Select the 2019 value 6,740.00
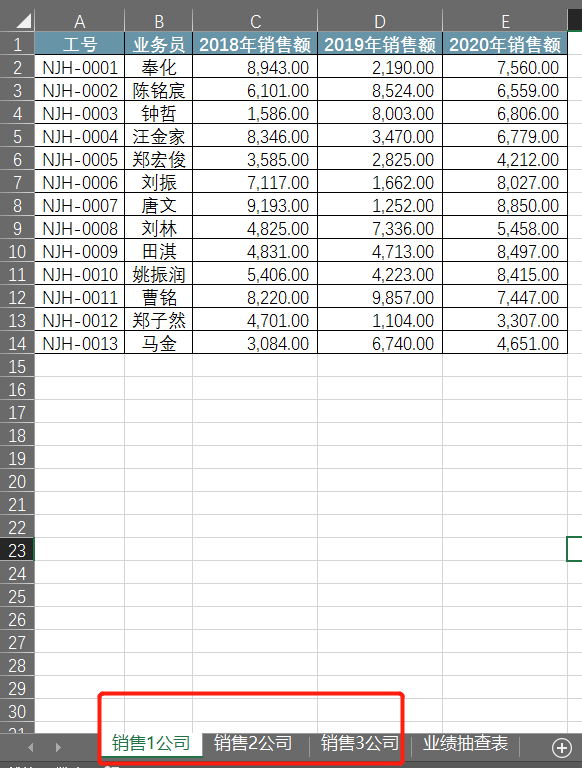The width and height of the screenshot is (582, 768). [380, 344]
